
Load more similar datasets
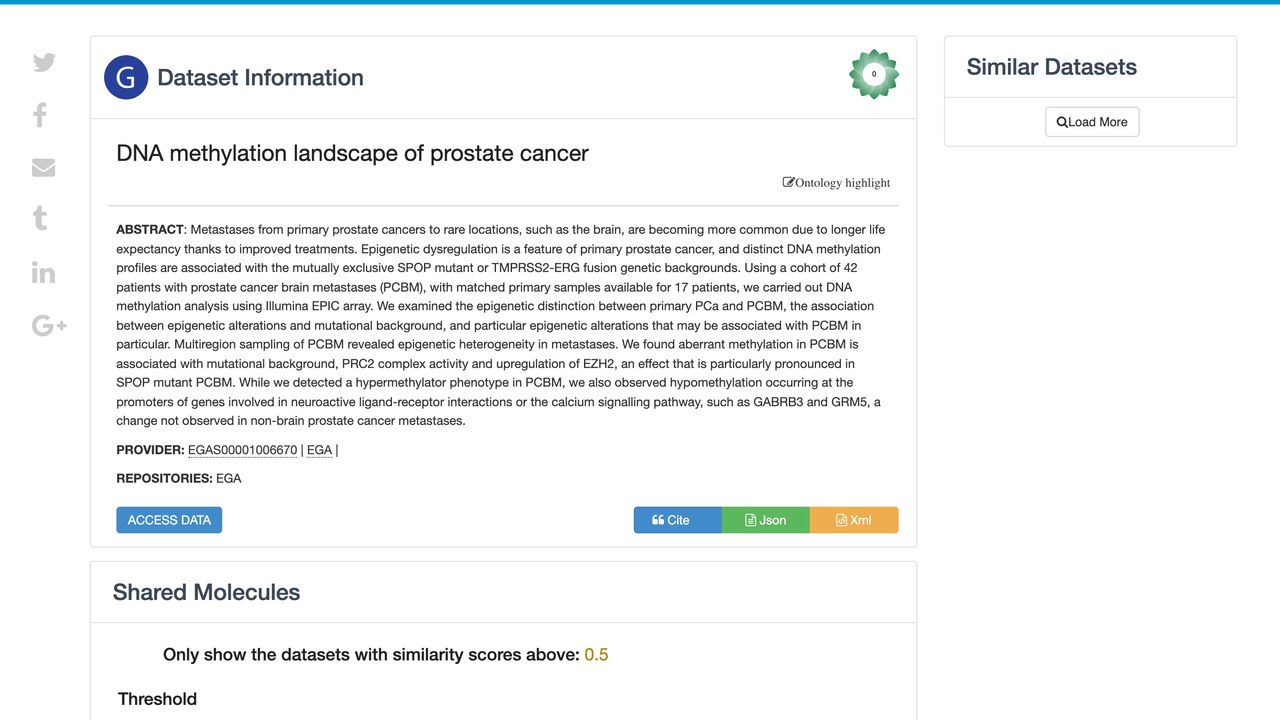click(x=1092, y=122)
